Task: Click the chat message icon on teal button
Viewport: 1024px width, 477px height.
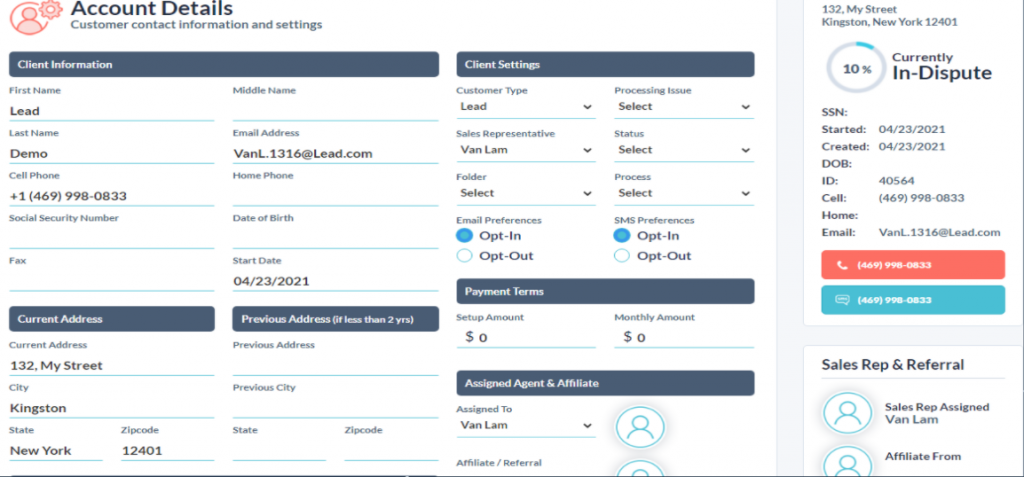Action: point(843,300)
